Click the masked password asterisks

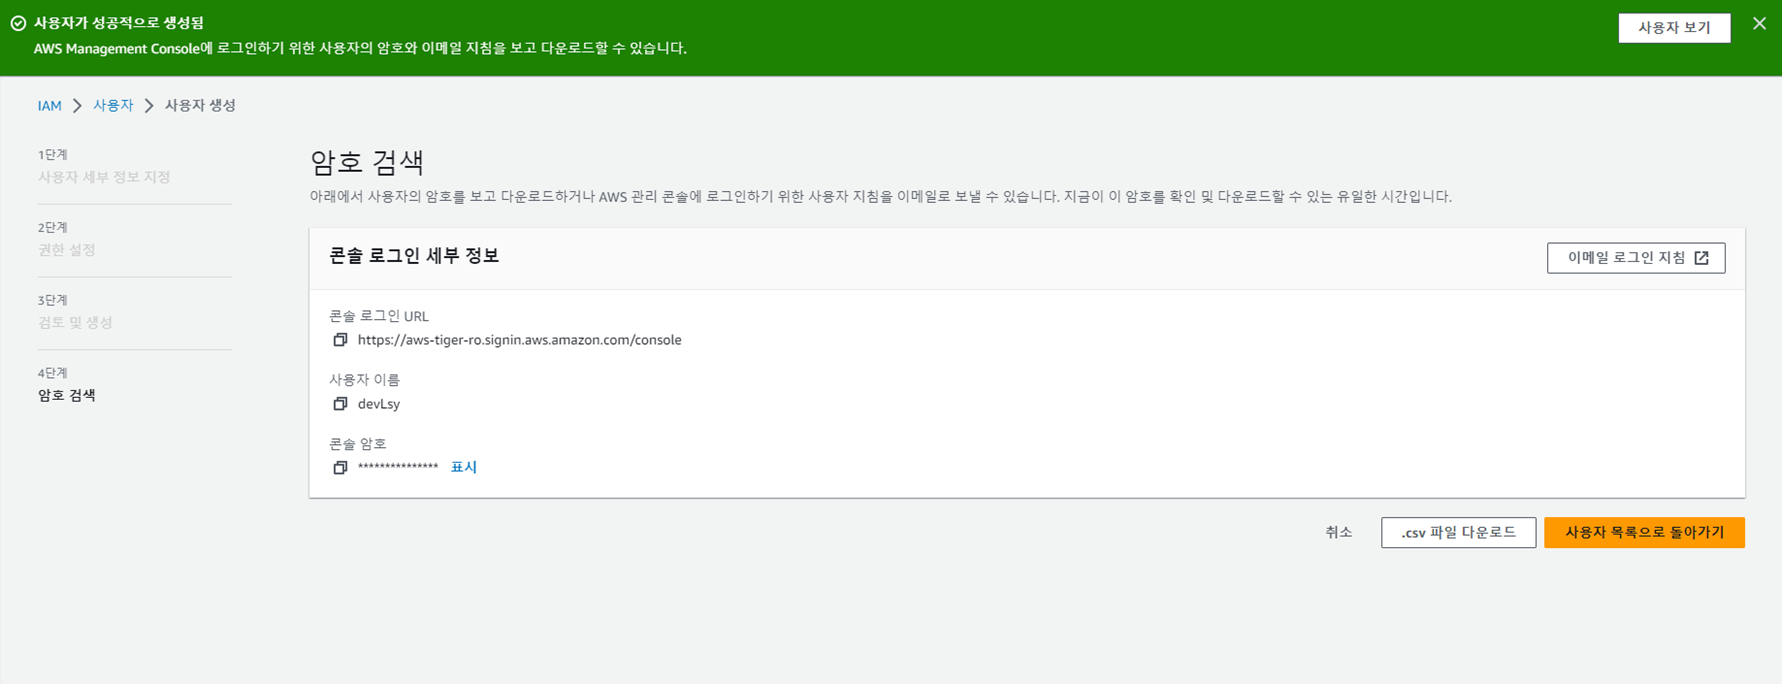398,467
